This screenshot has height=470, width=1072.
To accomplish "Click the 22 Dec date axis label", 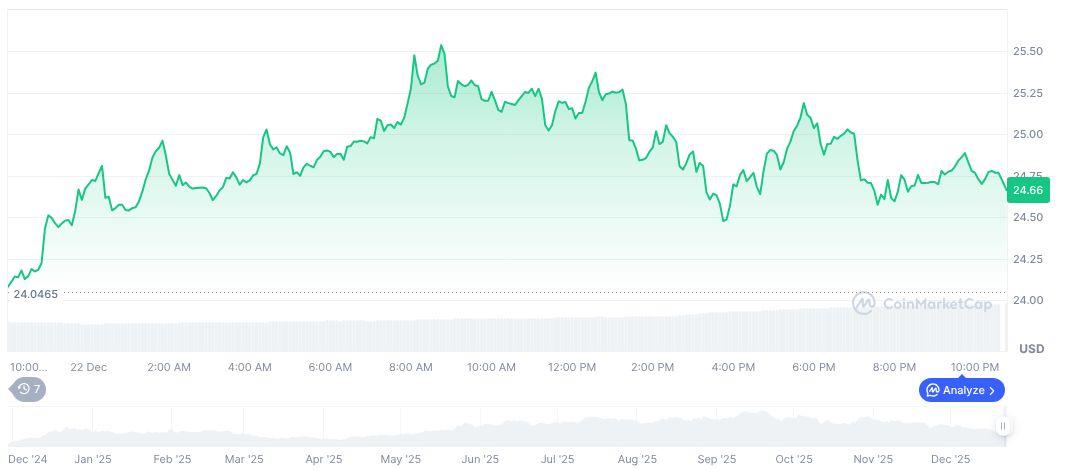I will point(88,367).
